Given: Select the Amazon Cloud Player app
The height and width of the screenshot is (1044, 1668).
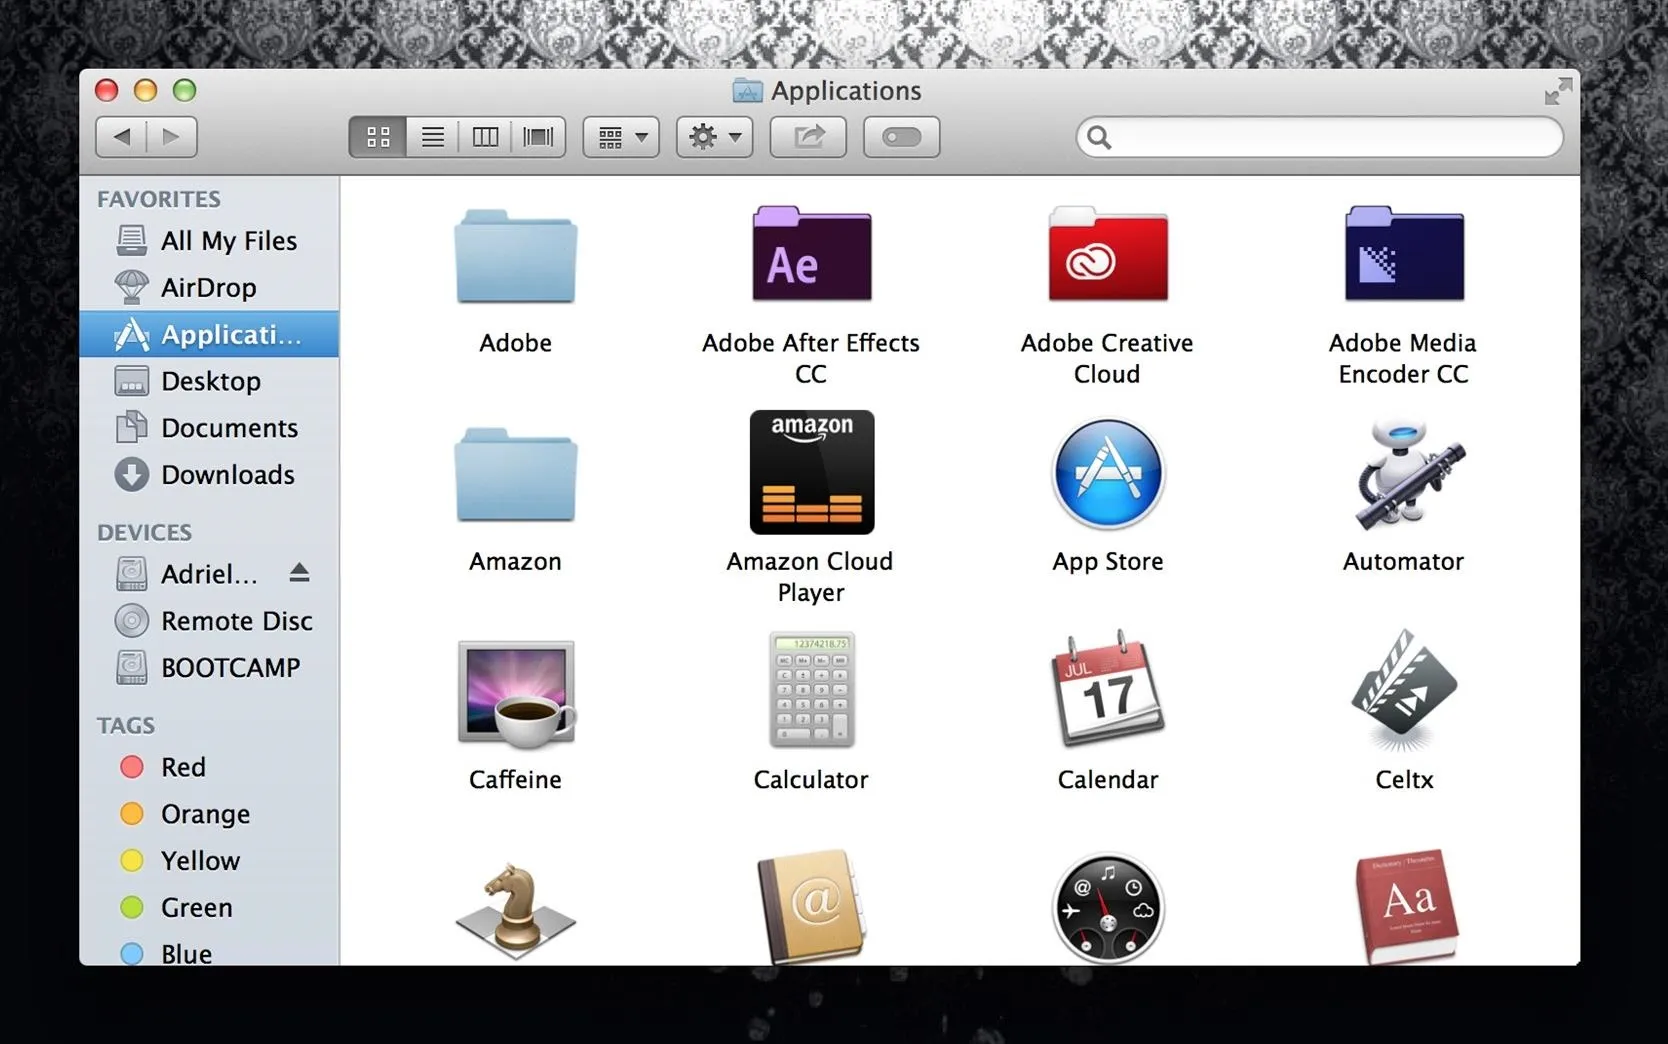Looking at the screenshot, I should [x=811, y=472].
